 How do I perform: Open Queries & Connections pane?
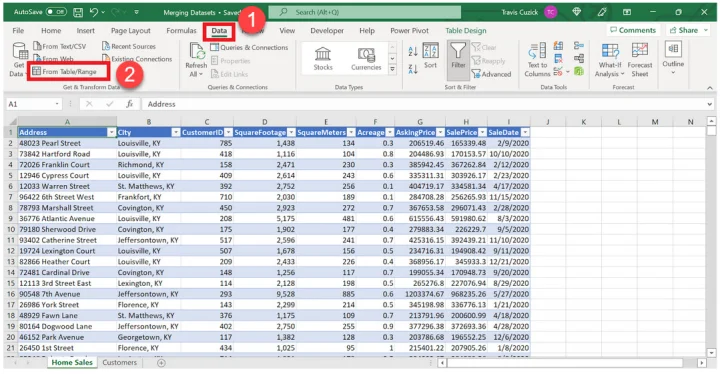(x=249, y=47)
